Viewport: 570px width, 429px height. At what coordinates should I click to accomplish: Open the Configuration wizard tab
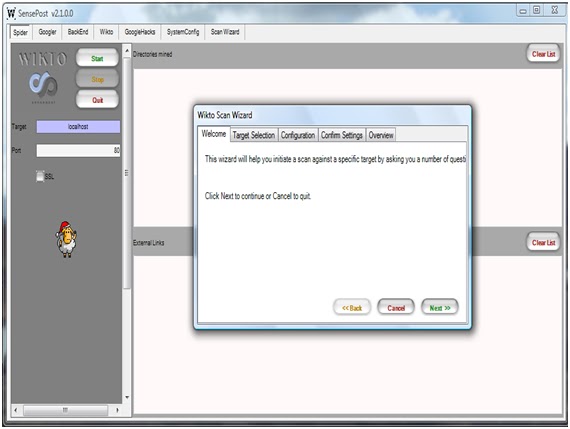298,135
